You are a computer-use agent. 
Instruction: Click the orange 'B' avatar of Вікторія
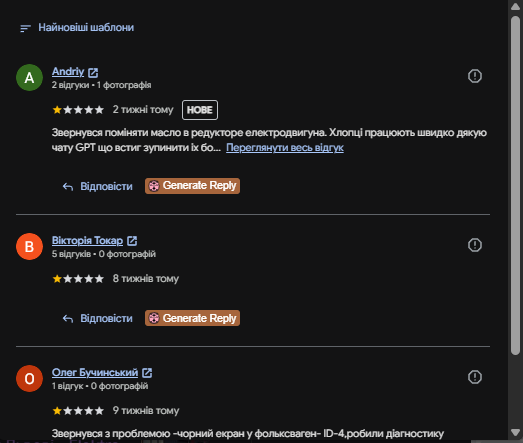pyautogui.click(x=29, y=247)
